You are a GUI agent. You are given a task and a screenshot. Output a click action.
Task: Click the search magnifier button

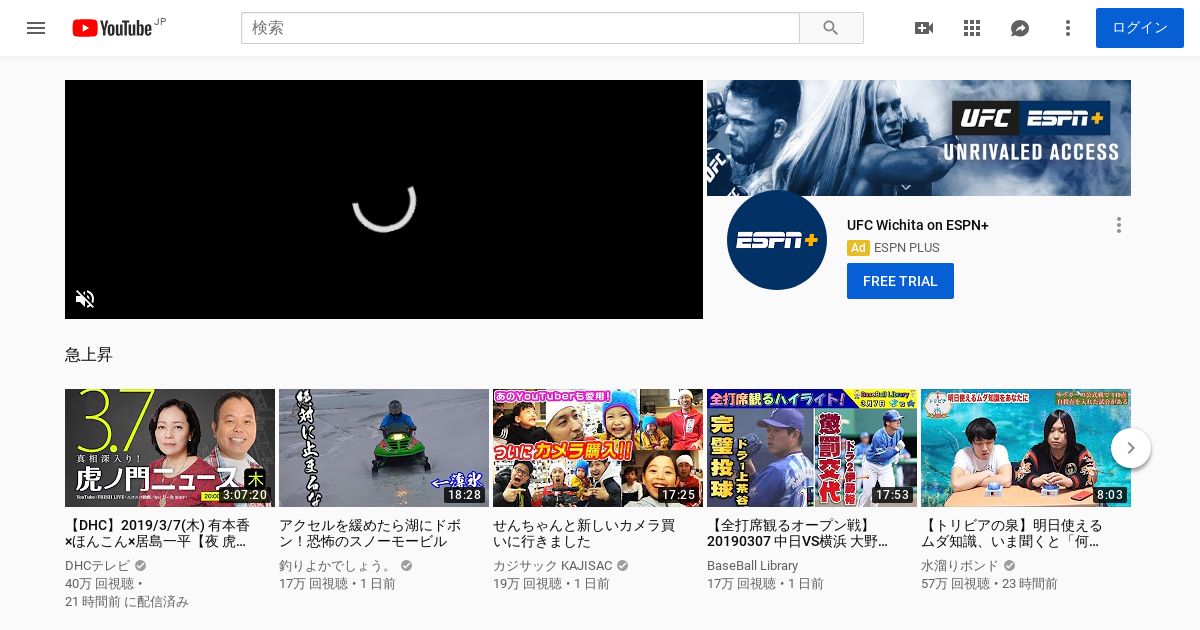[831, 28]
